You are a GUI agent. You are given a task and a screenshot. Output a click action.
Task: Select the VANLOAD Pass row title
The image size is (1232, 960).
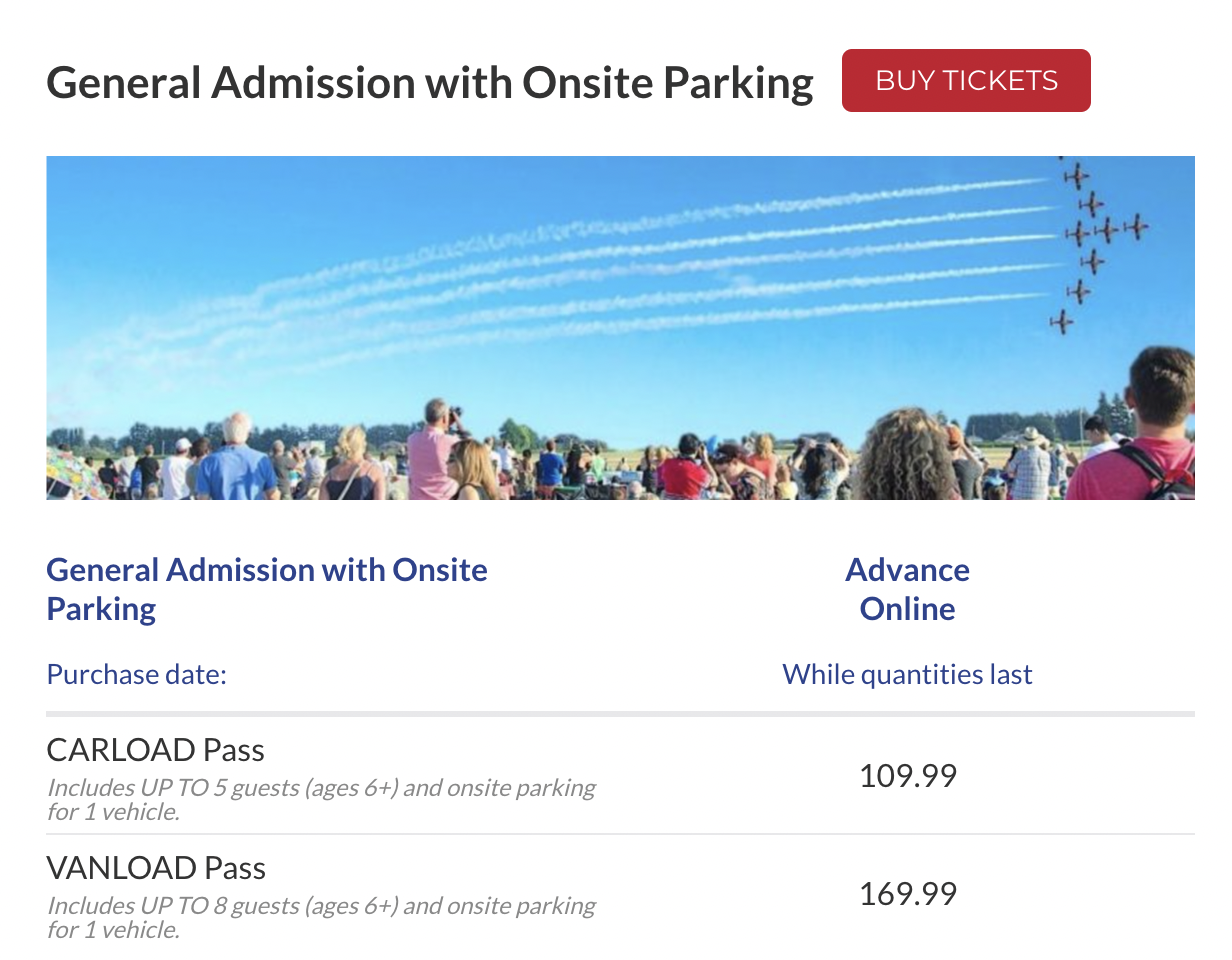[x=156, y=868]
